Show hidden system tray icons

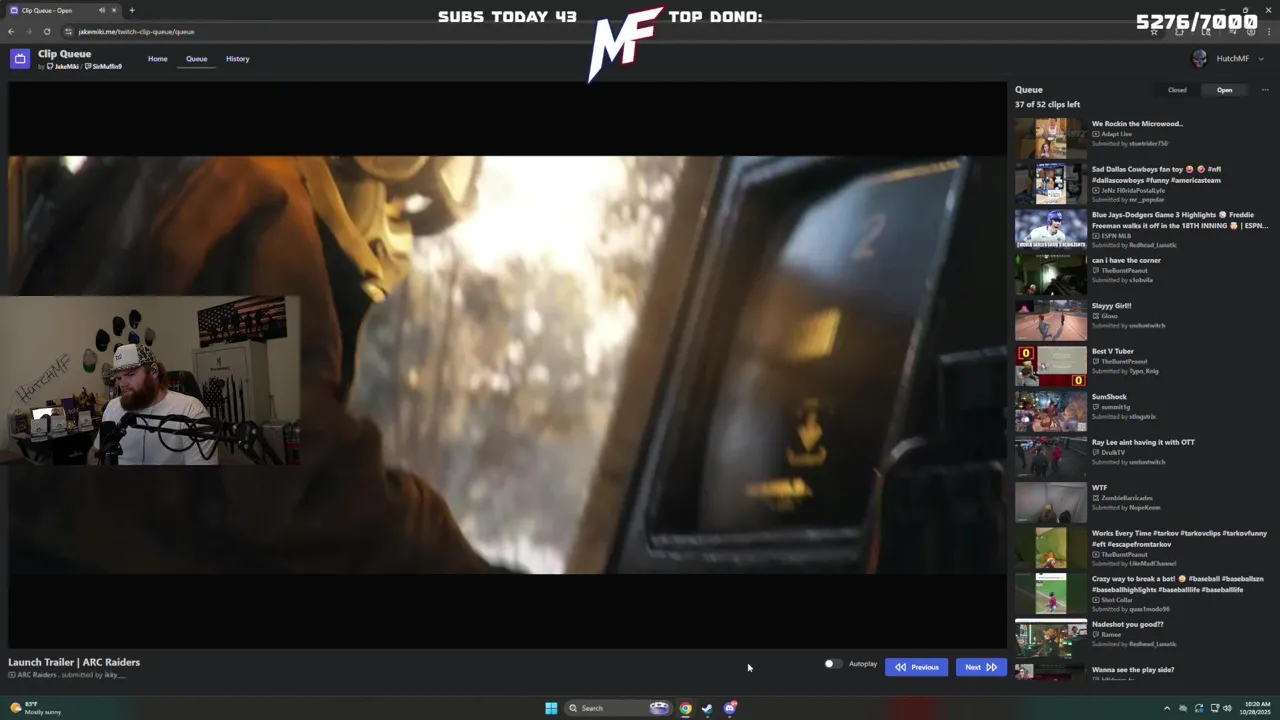click(x=1166, y=708)
